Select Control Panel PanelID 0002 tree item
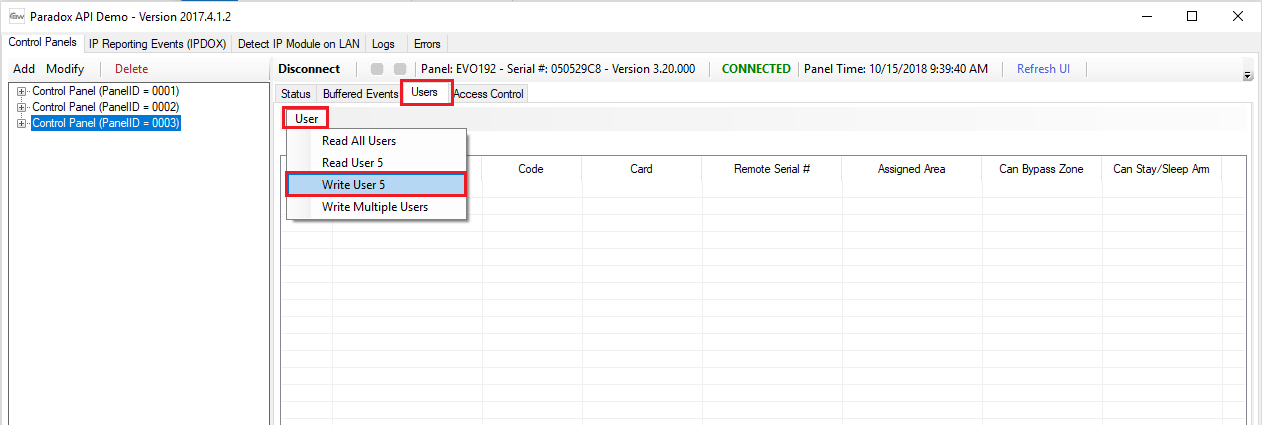This screenshot has height=425, width=1262. tap(105, 107)
